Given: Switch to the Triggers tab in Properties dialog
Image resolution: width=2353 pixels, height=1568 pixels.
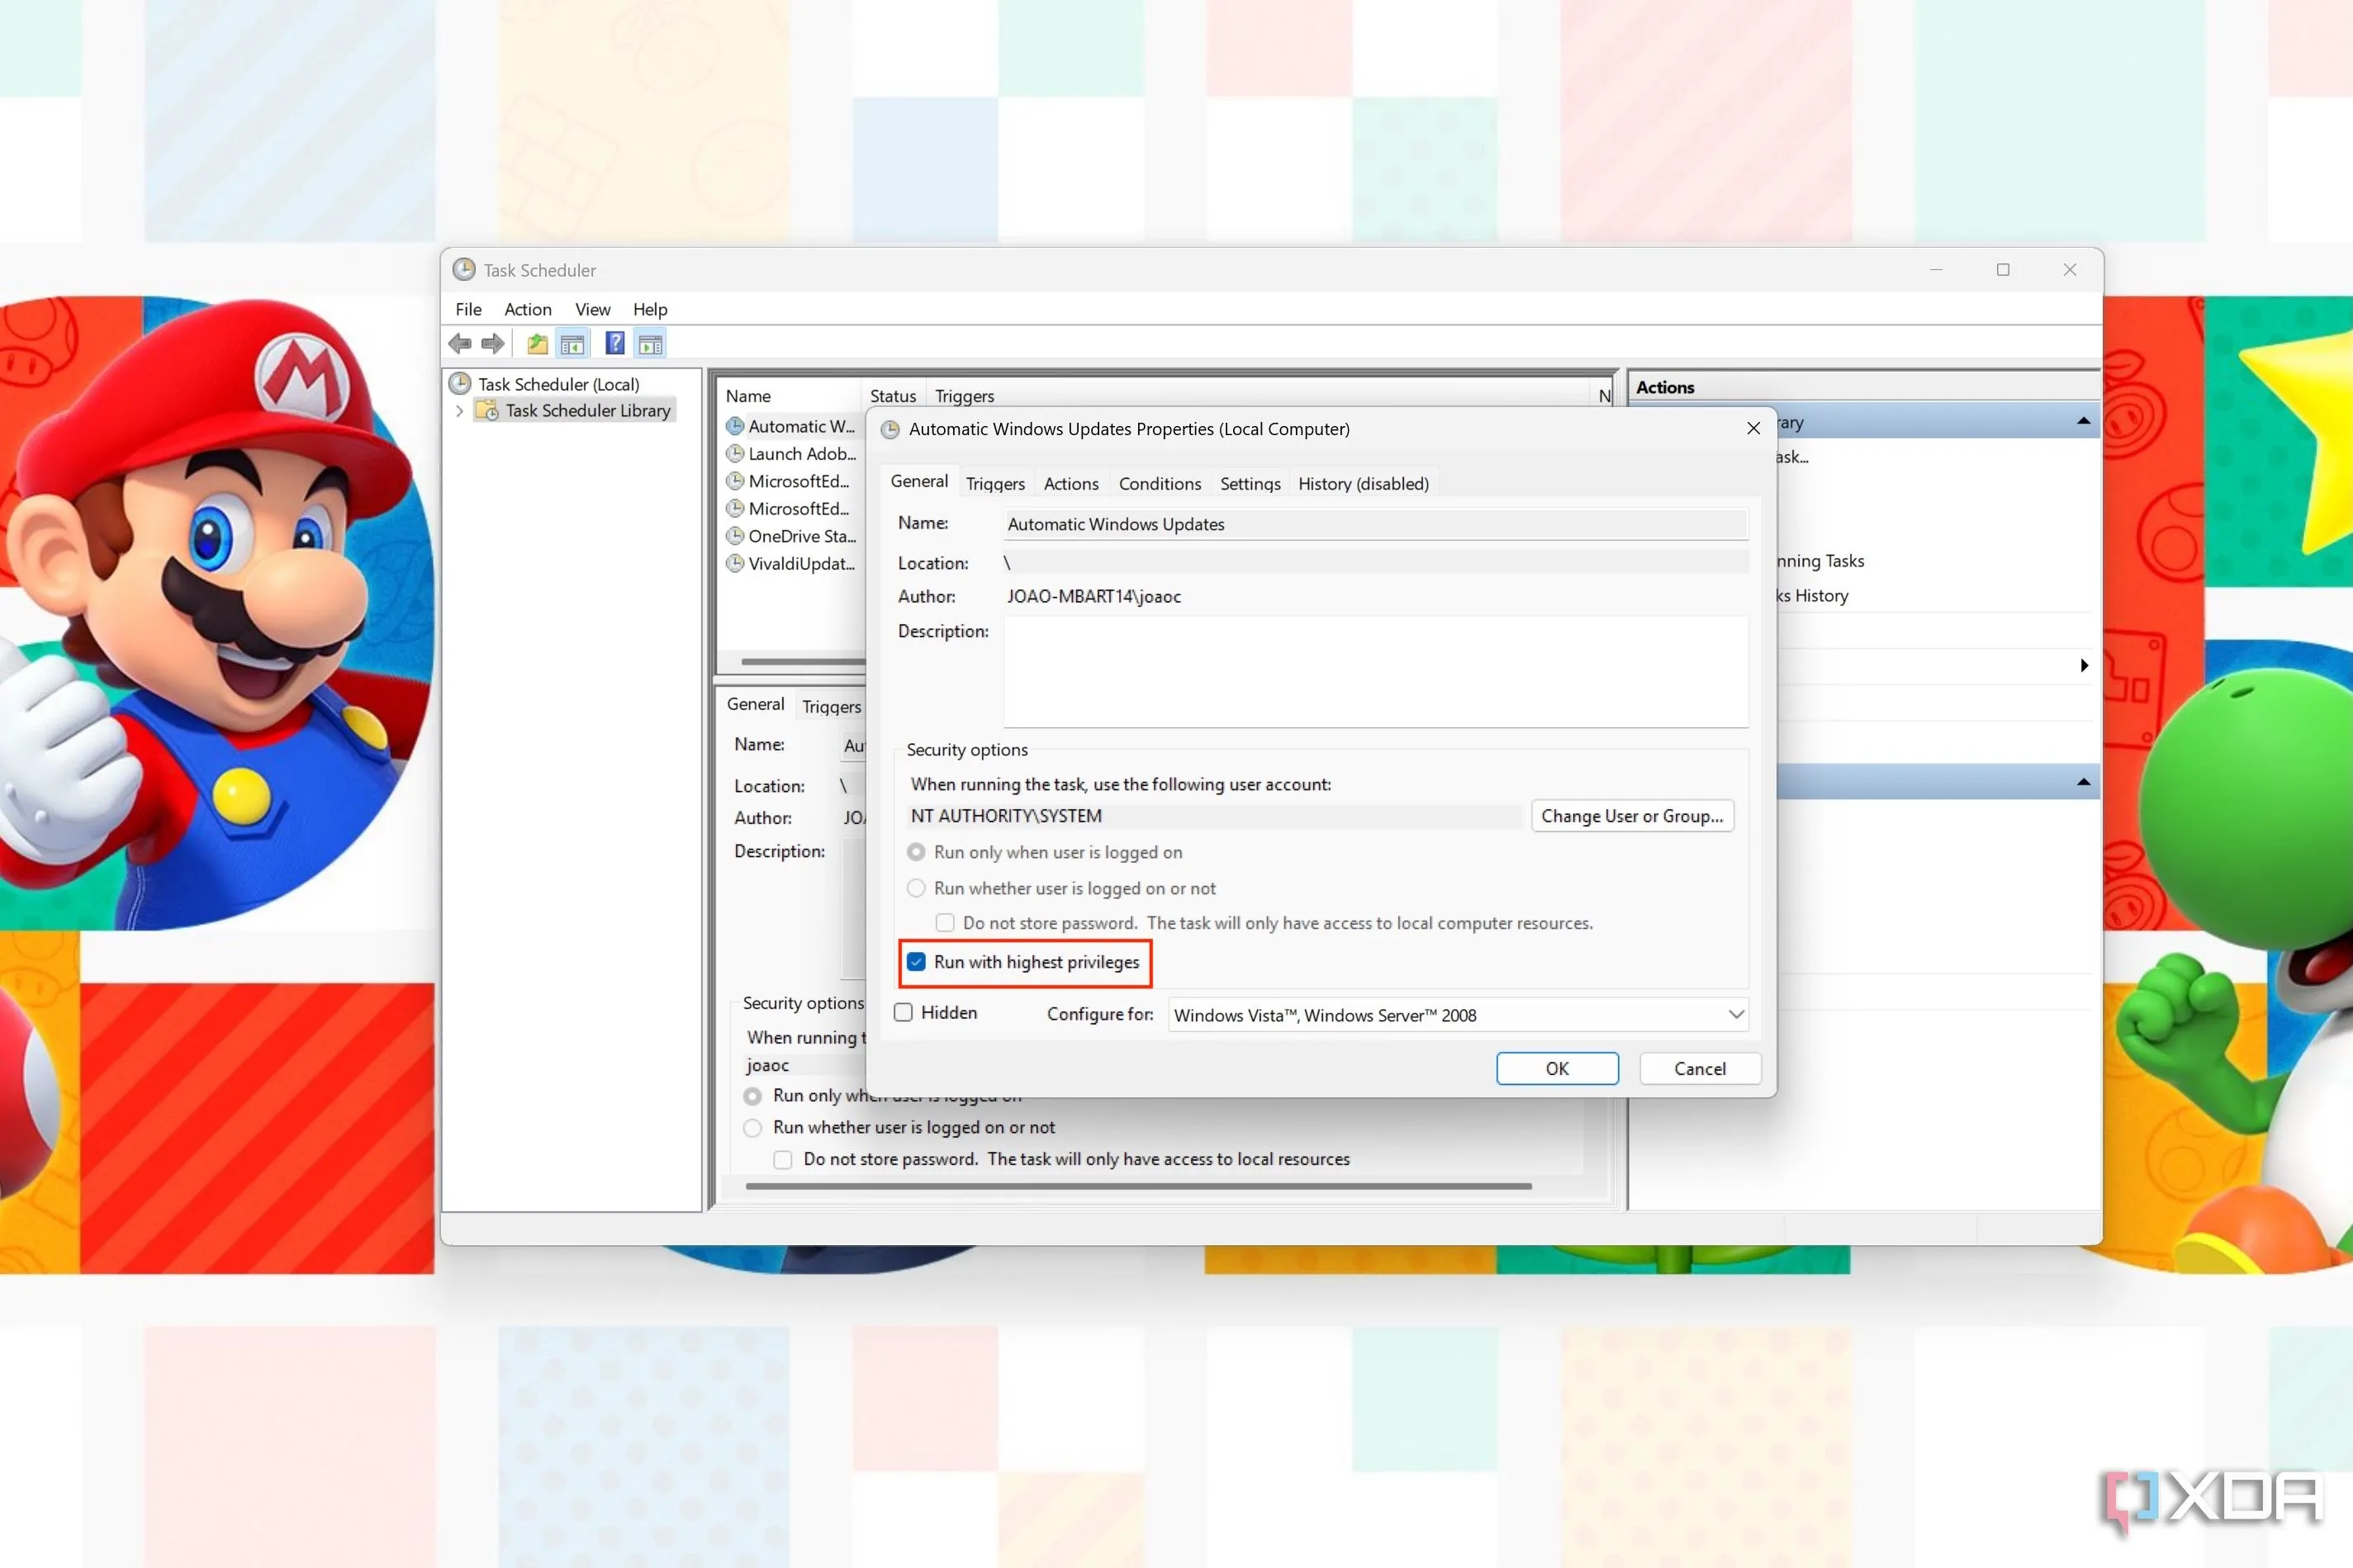Looking at the screenshot, I should coord(995,484).
